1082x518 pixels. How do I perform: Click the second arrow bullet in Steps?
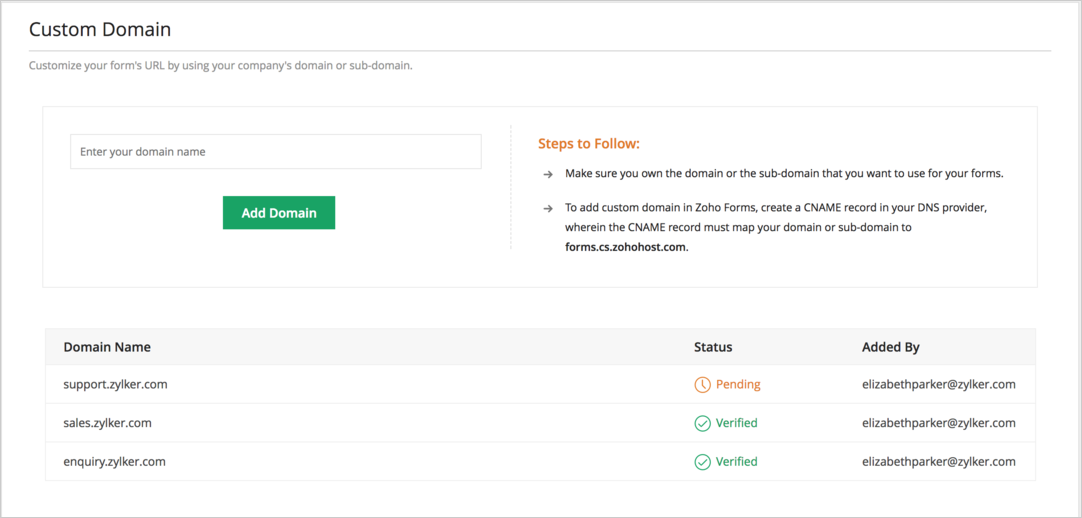click(548, 209)
